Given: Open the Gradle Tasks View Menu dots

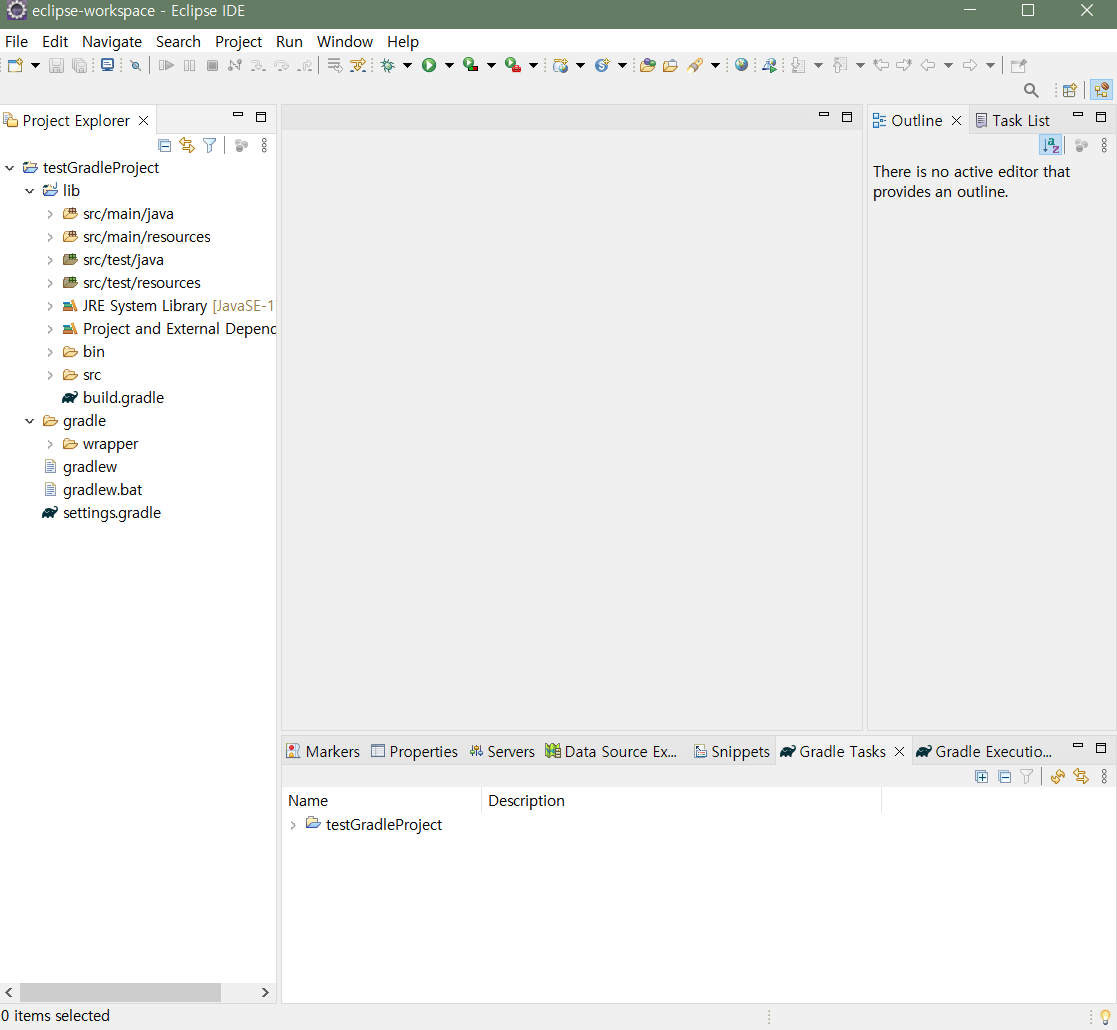Looking at the screenshot, I should pos(1104,776).
